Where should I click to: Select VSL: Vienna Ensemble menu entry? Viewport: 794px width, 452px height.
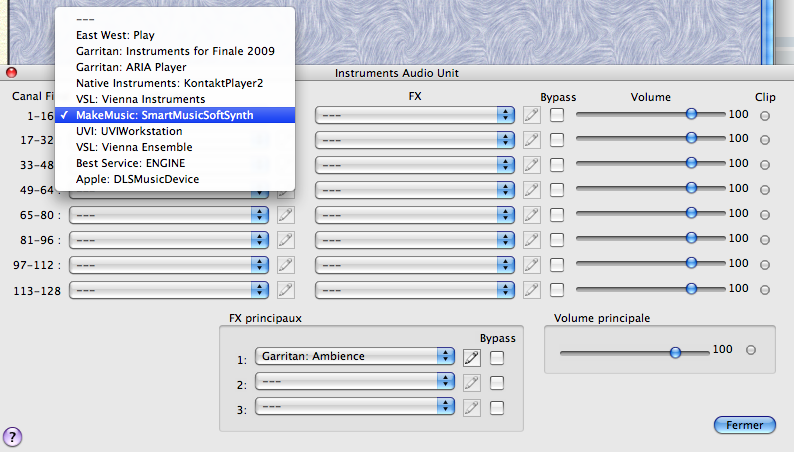(x=134, y=147)
